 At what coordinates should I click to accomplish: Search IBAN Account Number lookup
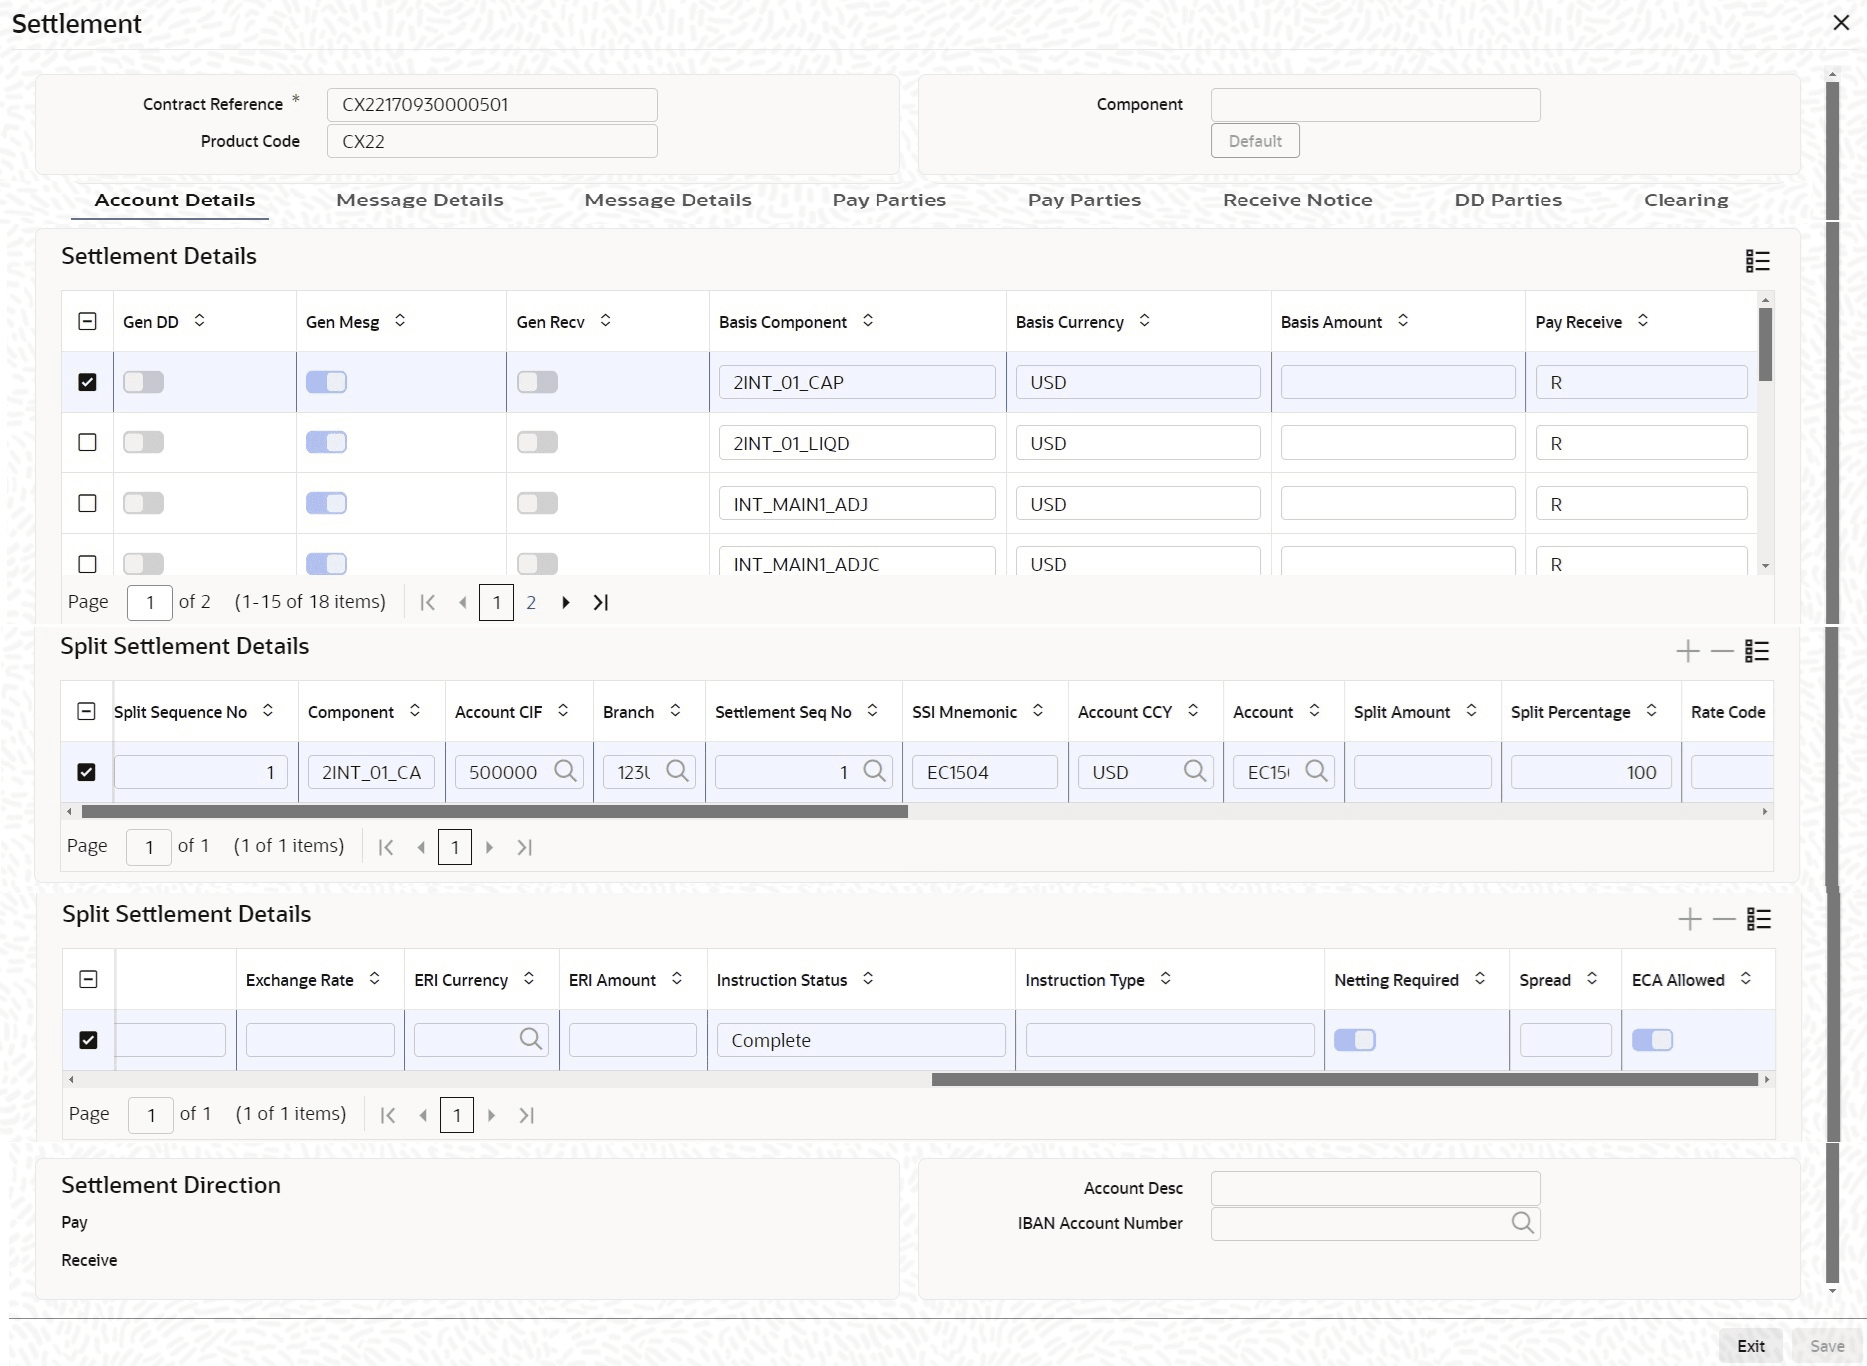[1522, 1223]
